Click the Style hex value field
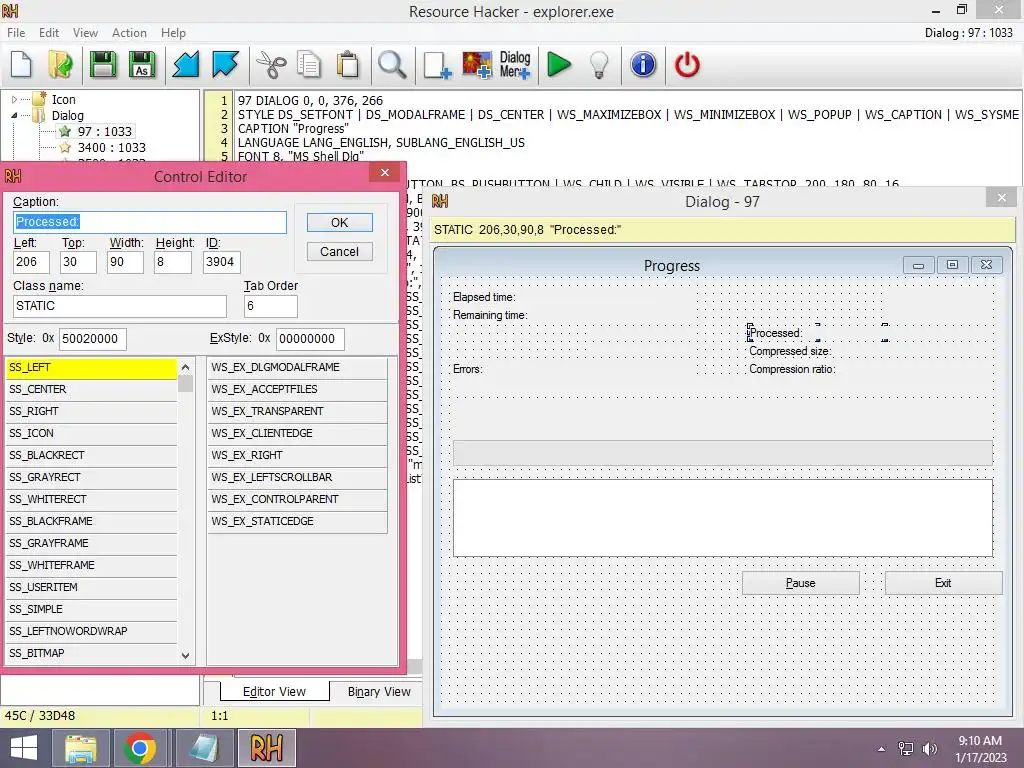This screenshot has height=768, width=1024. [x=92, y=339]
